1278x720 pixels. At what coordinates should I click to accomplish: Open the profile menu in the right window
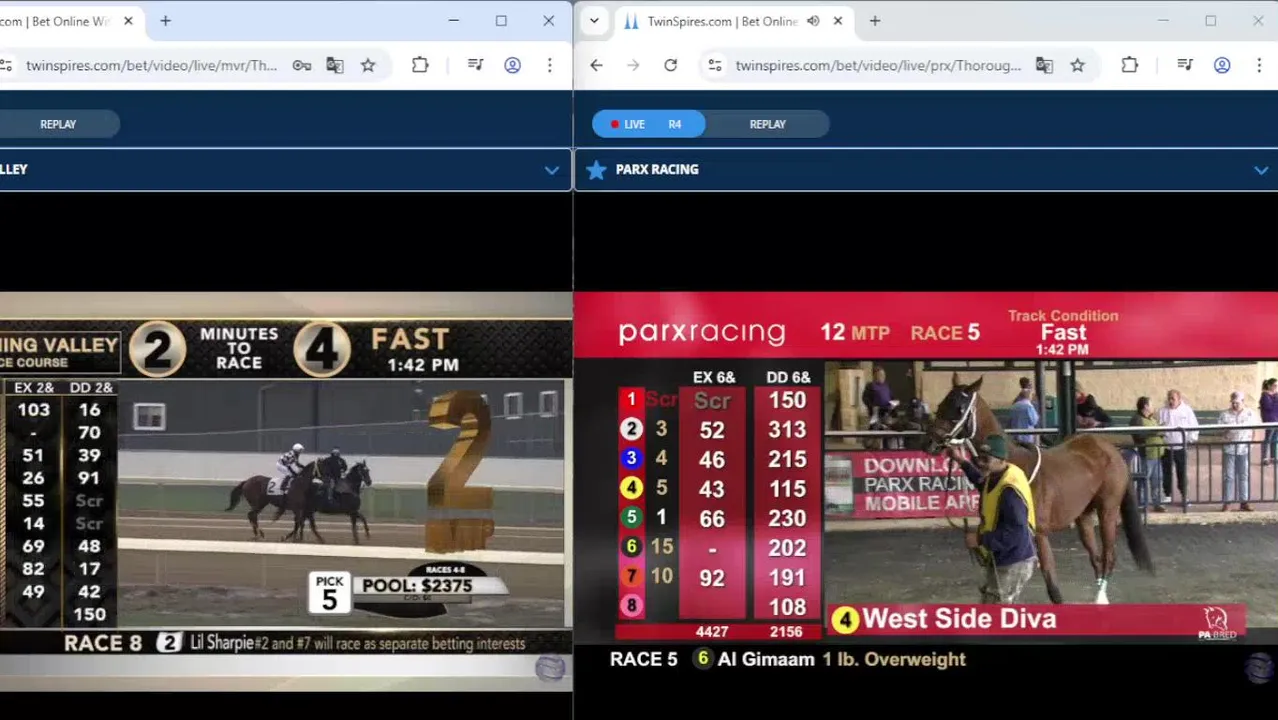tap(1222, 65)
